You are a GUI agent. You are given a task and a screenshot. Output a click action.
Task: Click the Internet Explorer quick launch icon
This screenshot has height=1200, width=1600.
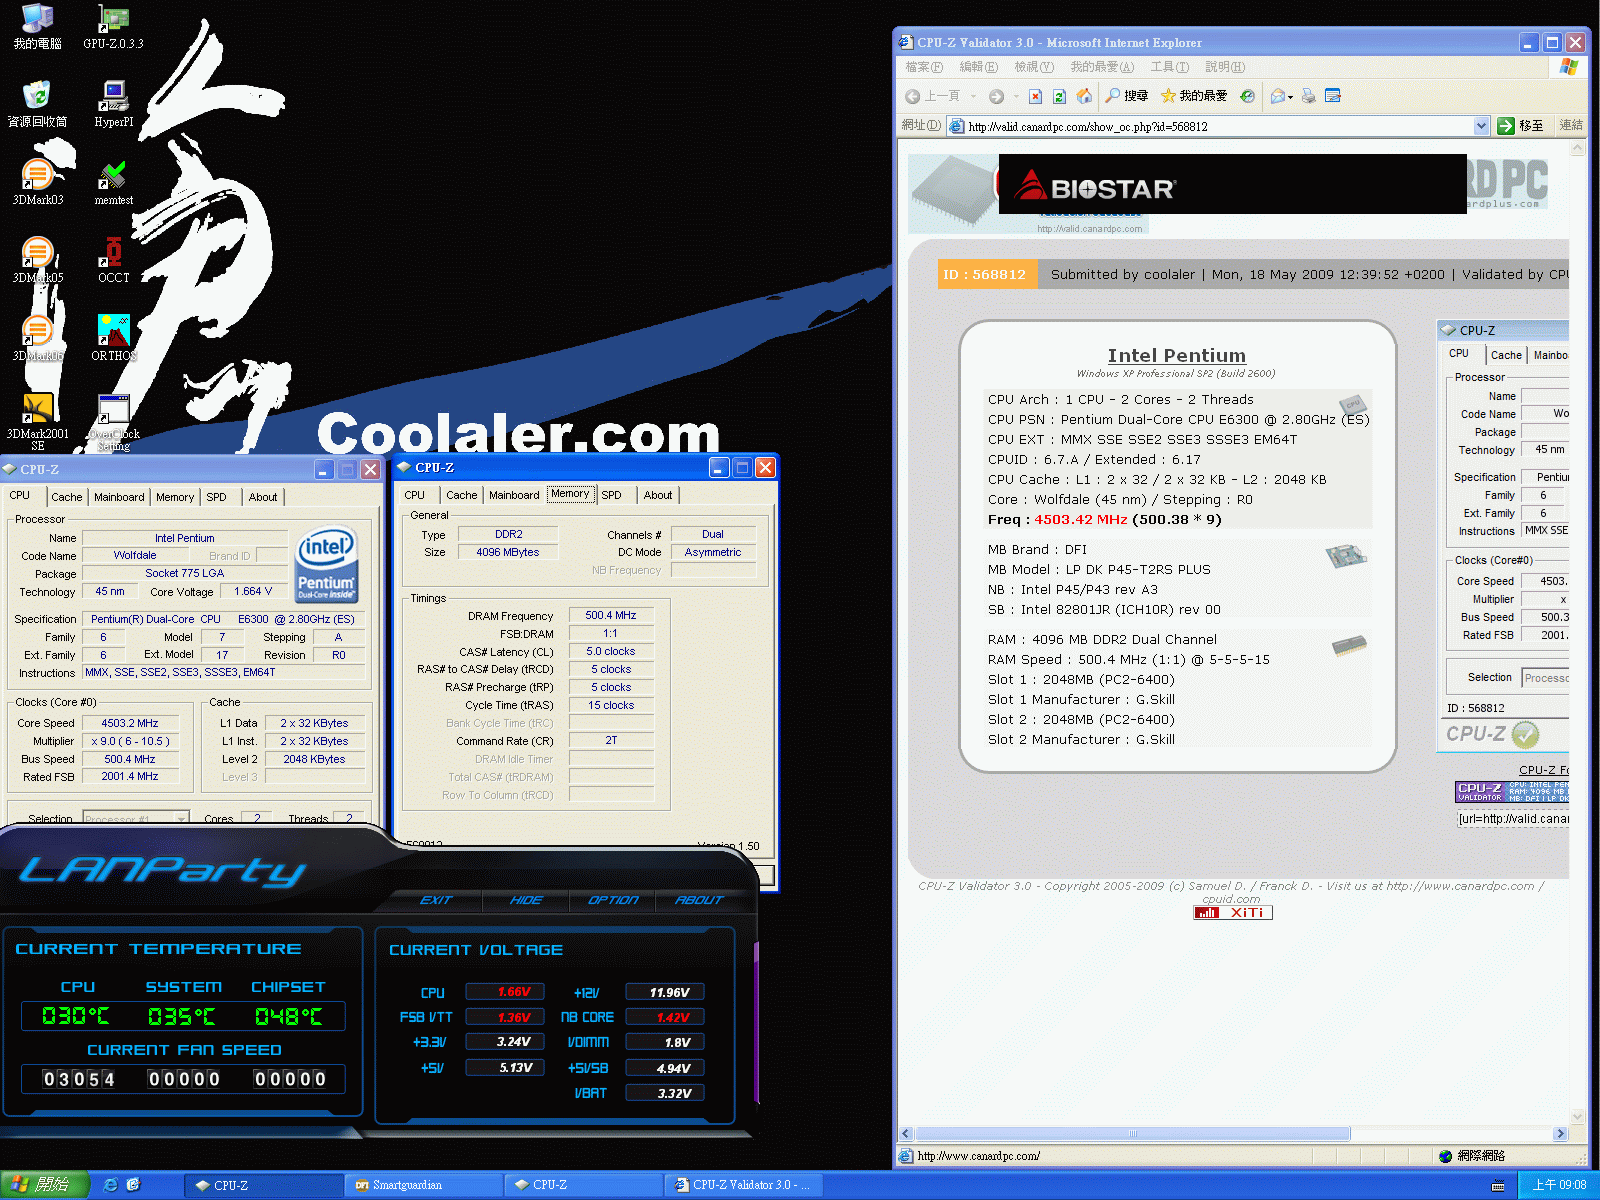(110, 1185)
